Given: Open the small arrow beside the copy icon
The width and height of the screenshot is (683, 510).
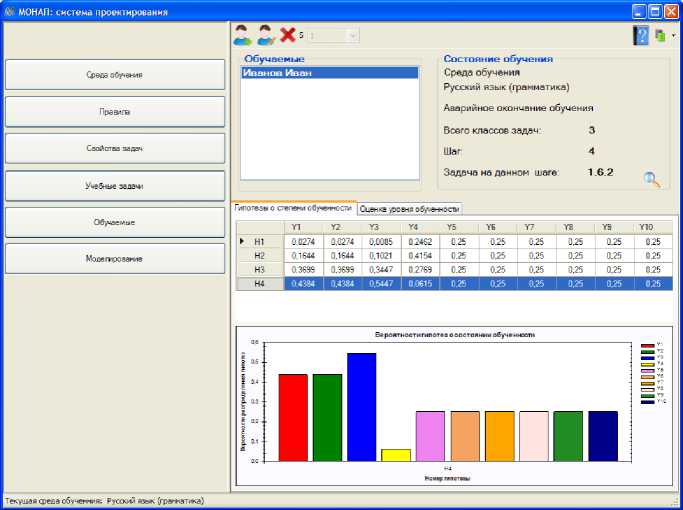Looking at the screenshot, I should [x=674, y=36].
